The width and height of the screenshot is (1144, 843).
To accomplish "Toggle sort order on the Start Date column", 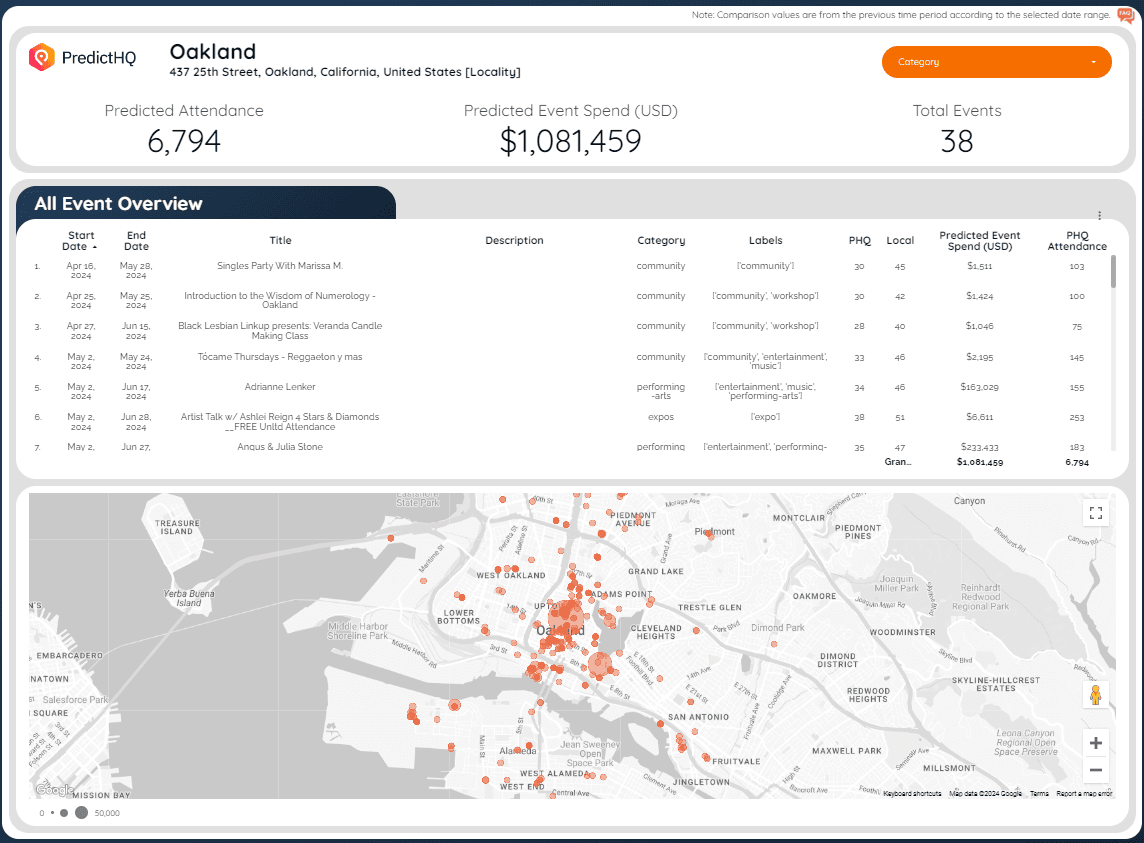I will (80, 240).
